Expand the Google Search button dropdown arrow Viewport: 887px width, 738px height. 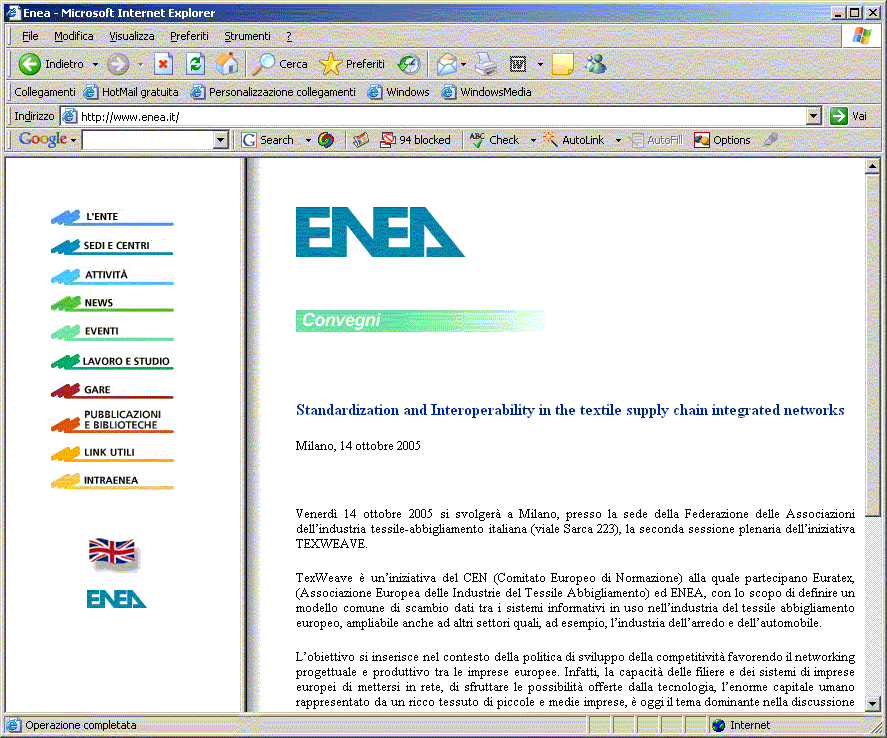point(308,140)
